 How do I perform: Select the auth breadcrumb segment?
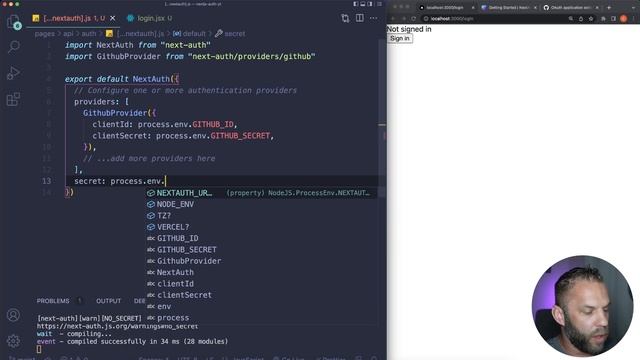coord(89,34)
